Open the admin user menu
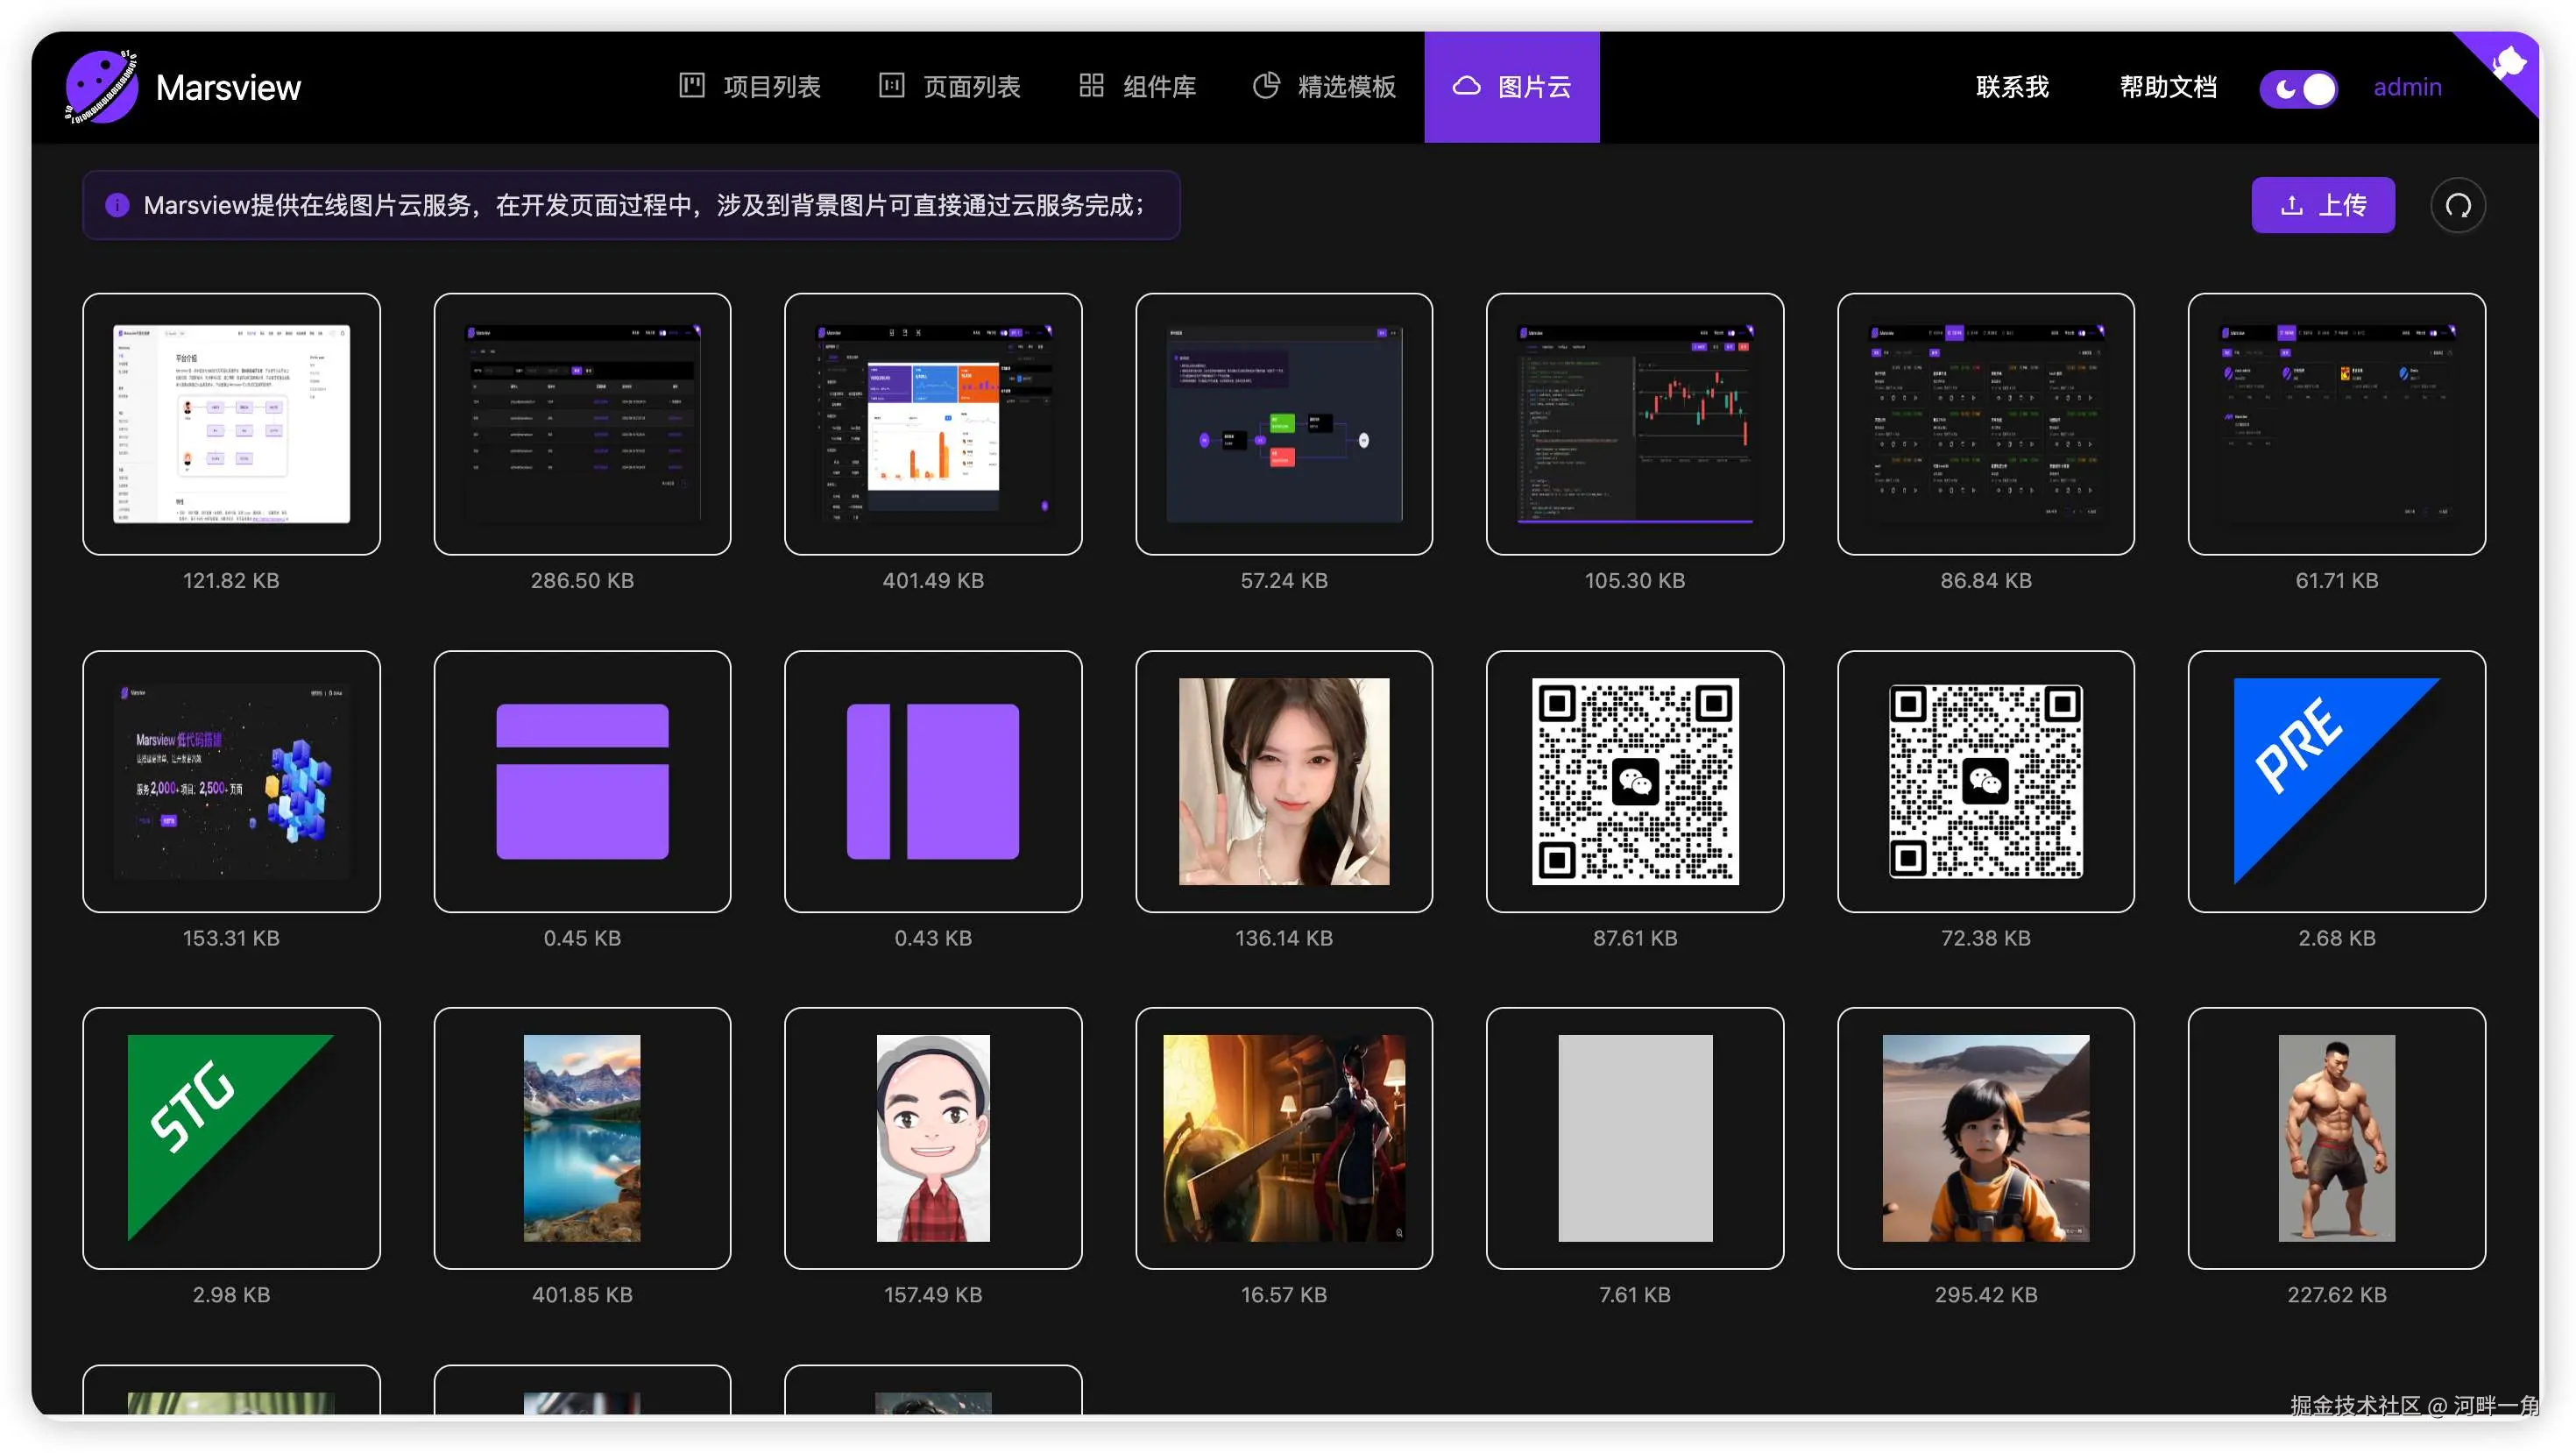 [x=2407, y=87]
